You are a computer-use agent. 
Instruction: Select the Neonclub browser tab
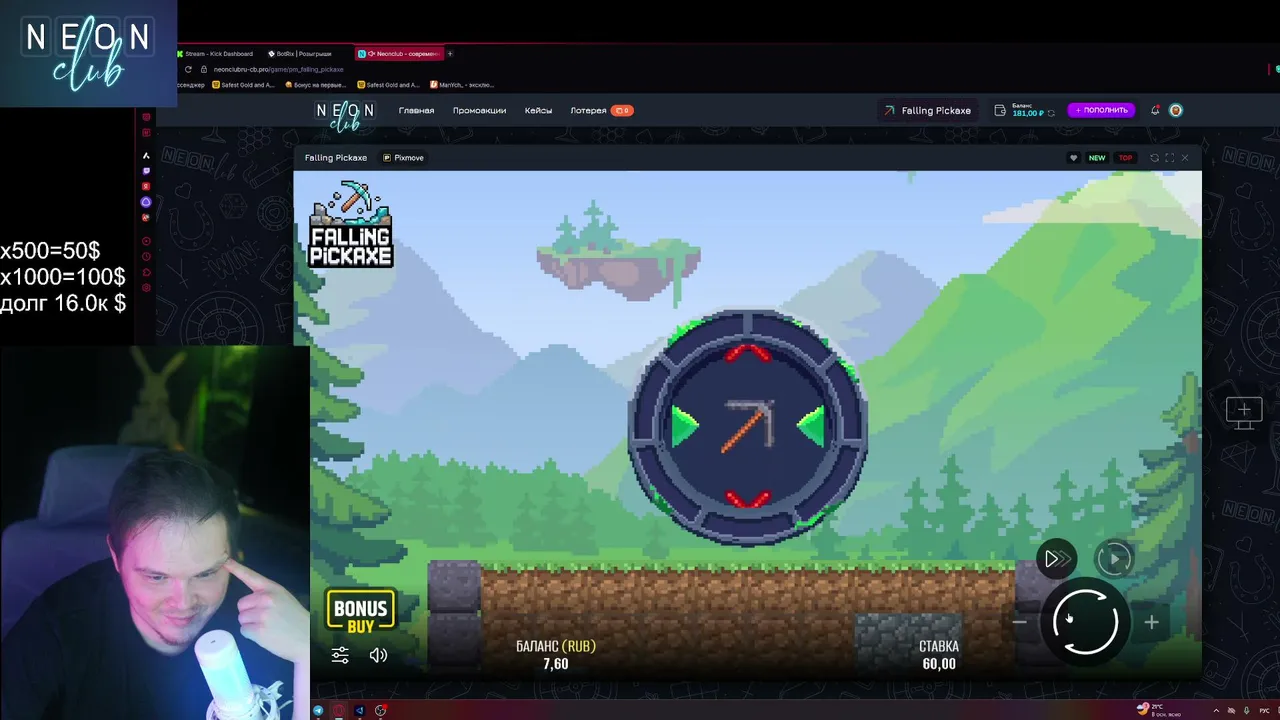pyautogui.click(x=400, y=54)
